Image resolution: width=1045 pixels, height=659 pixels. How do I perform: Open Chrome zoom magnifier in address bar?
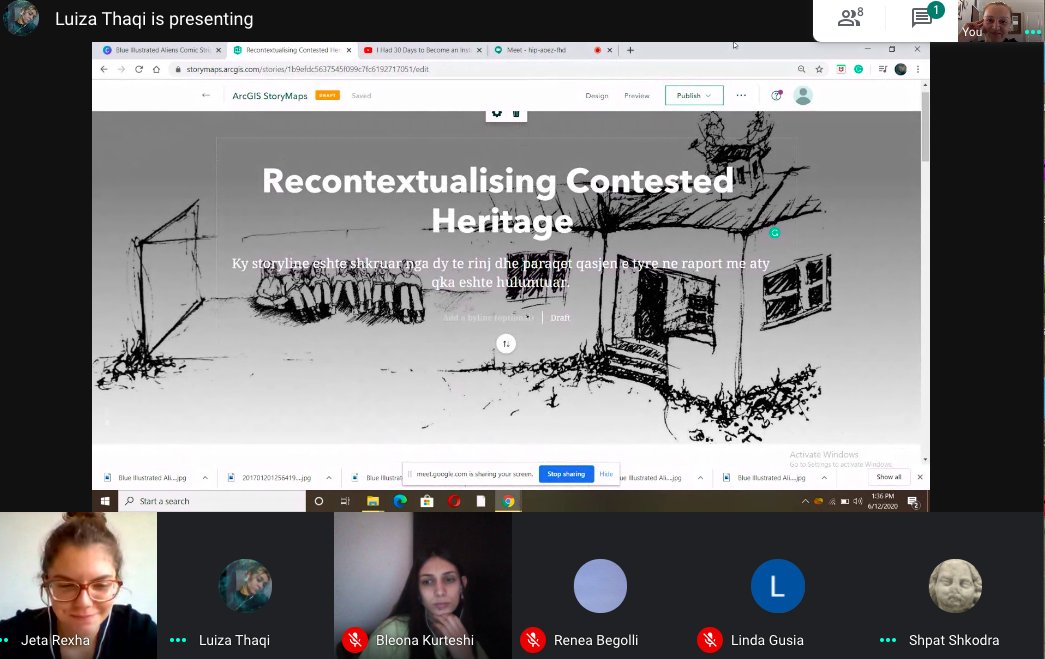coord(801,69)
